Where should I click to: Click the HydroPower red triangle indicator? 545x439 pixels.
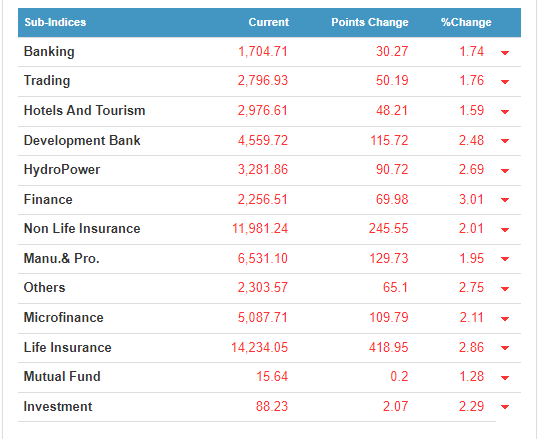point(505,171)
